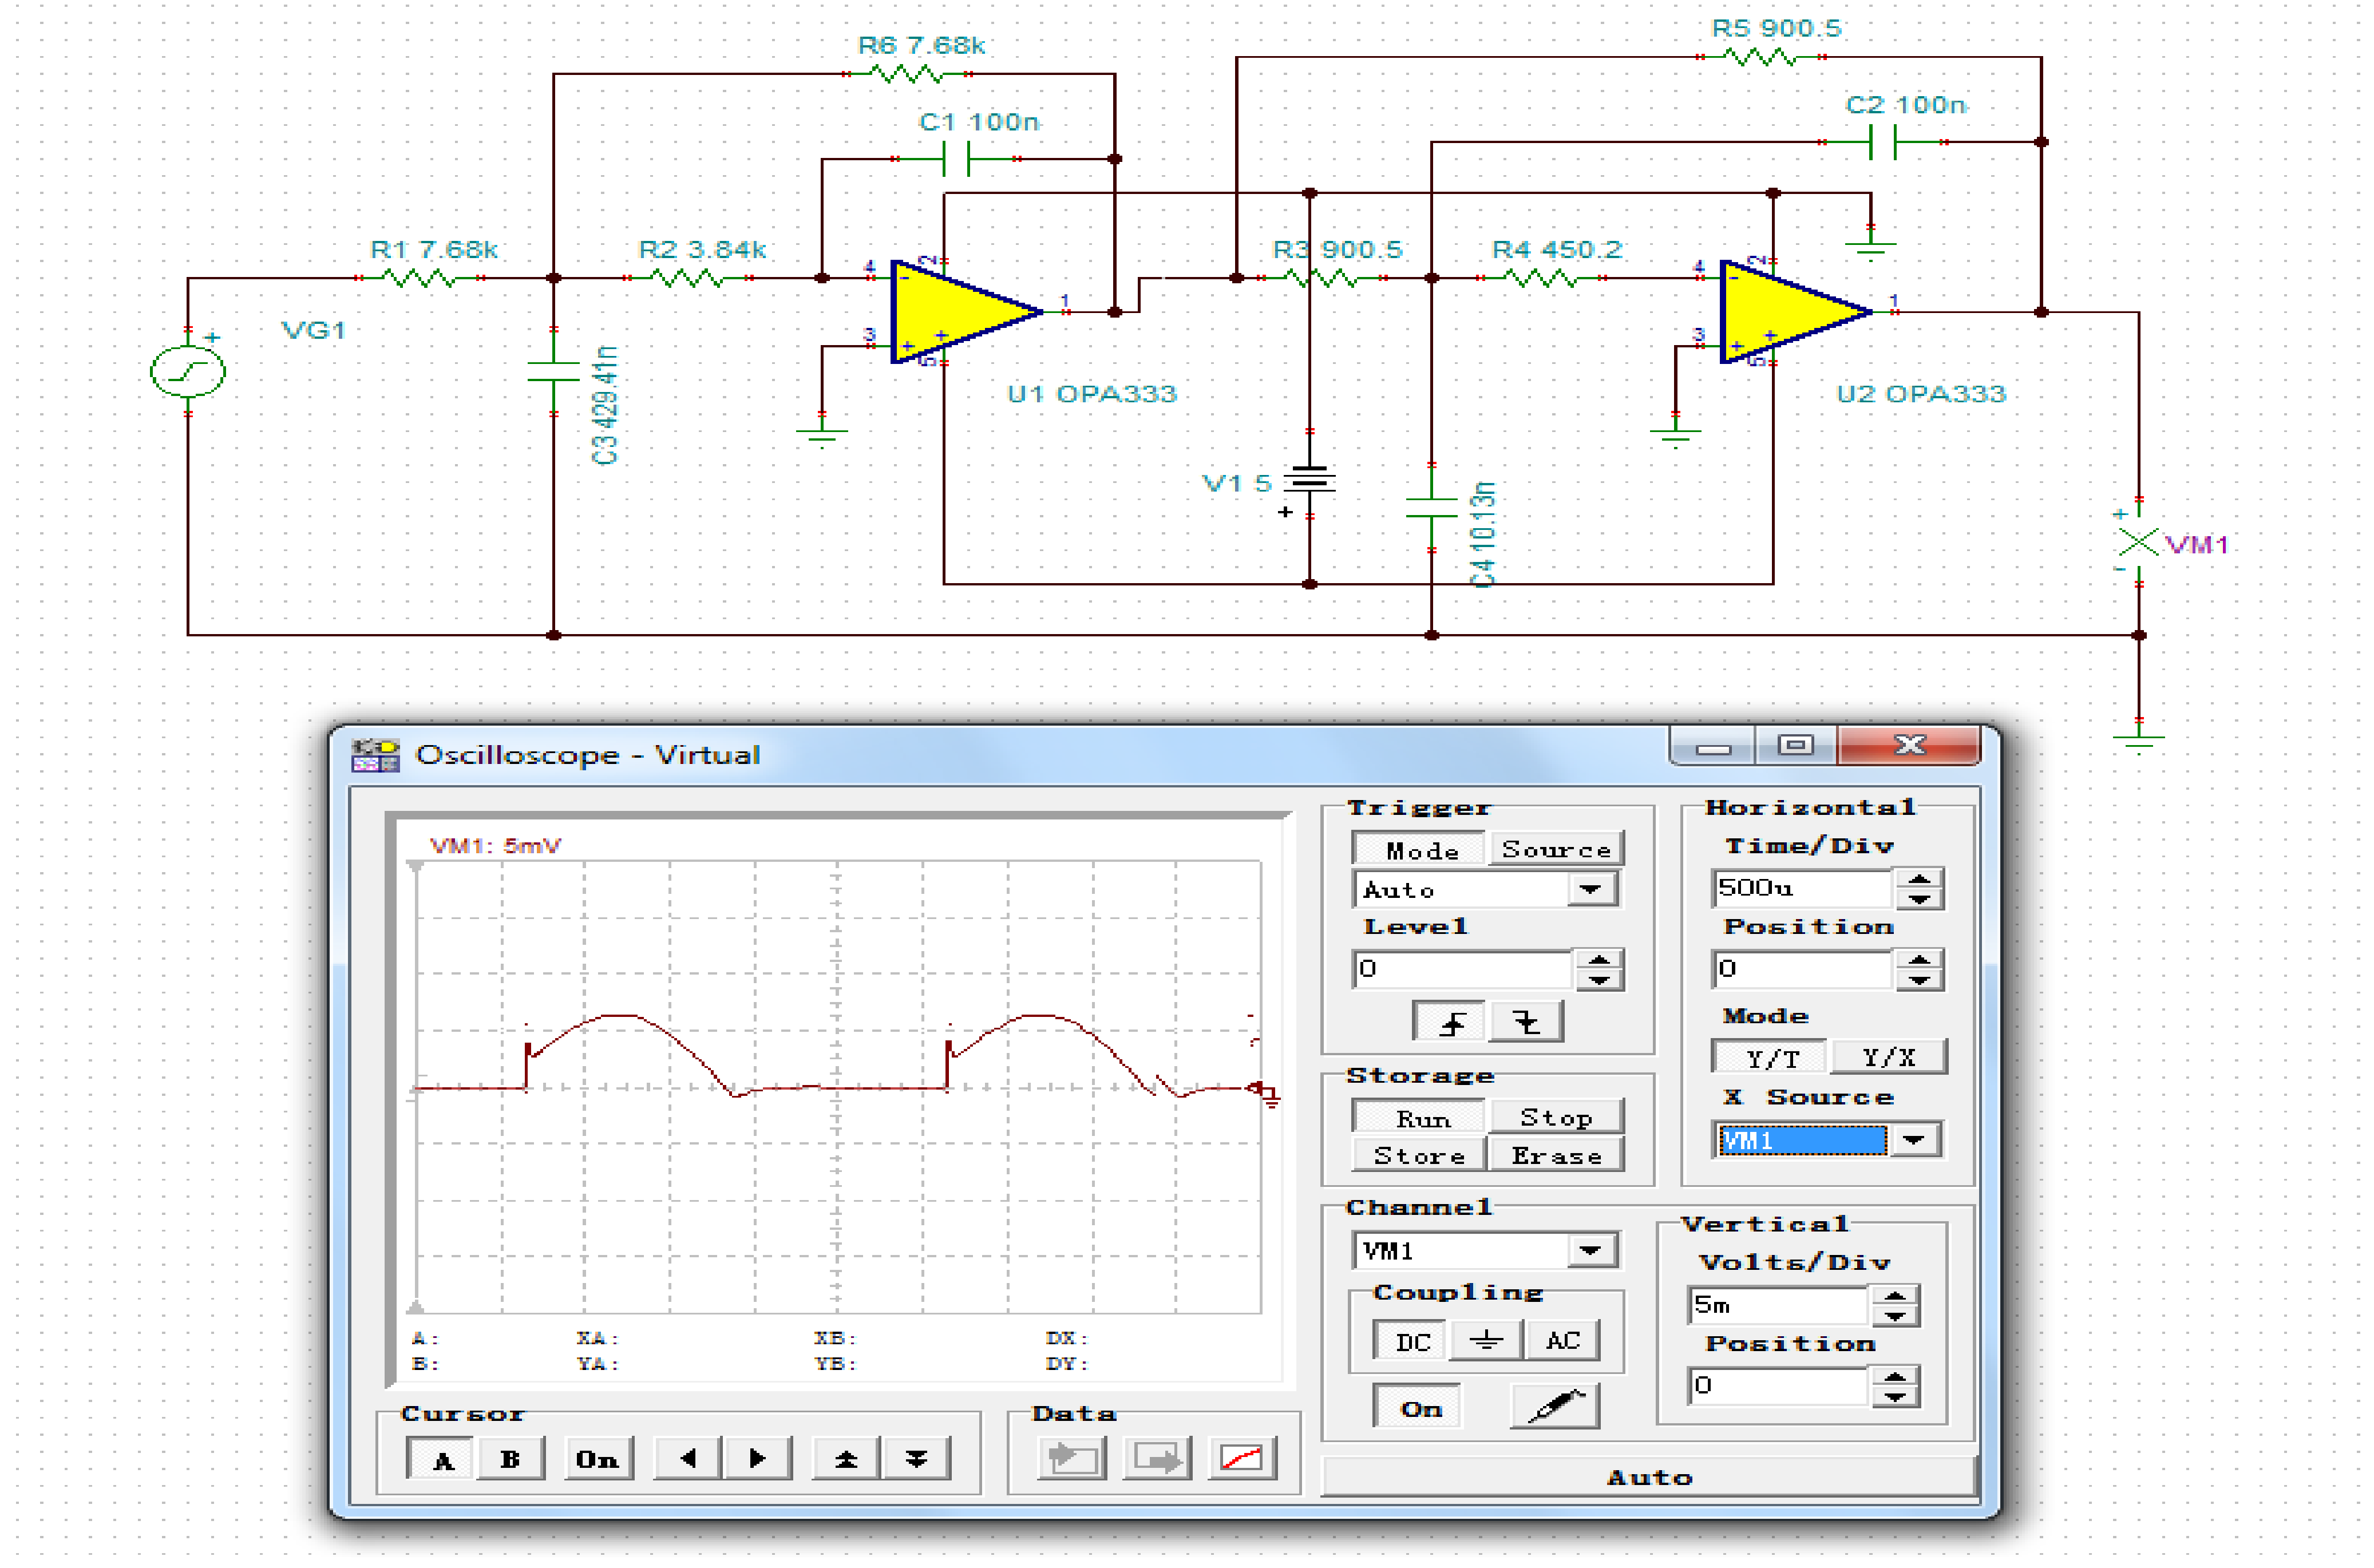The width and height of the screenshot is (2374, 1568).
Task: Open the Channel VM1 dropdown
Action: [1590, 1250]
